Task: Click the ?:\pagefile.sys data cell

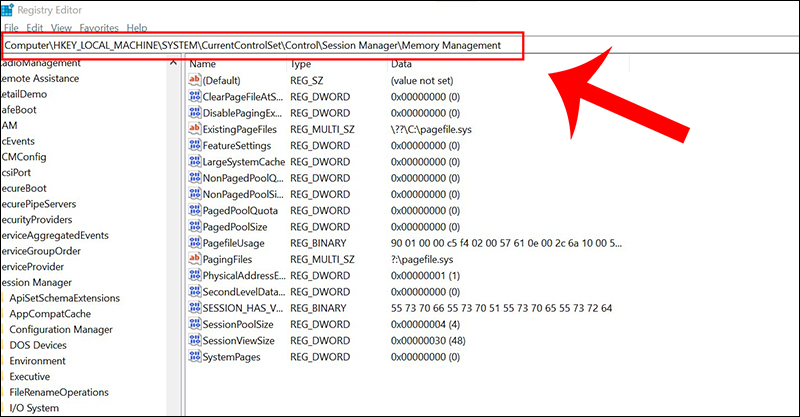Action: (422, 260)
